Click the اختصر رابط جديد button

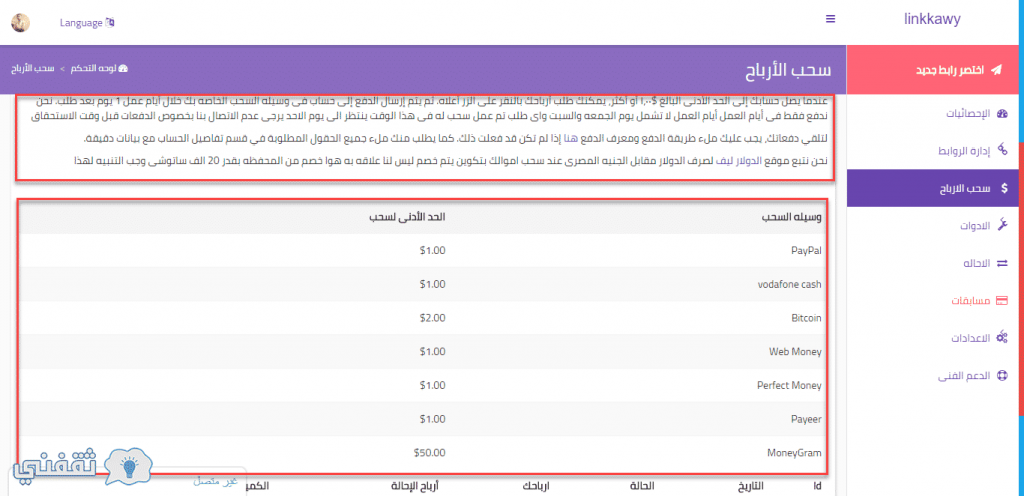tap(935, 69)
